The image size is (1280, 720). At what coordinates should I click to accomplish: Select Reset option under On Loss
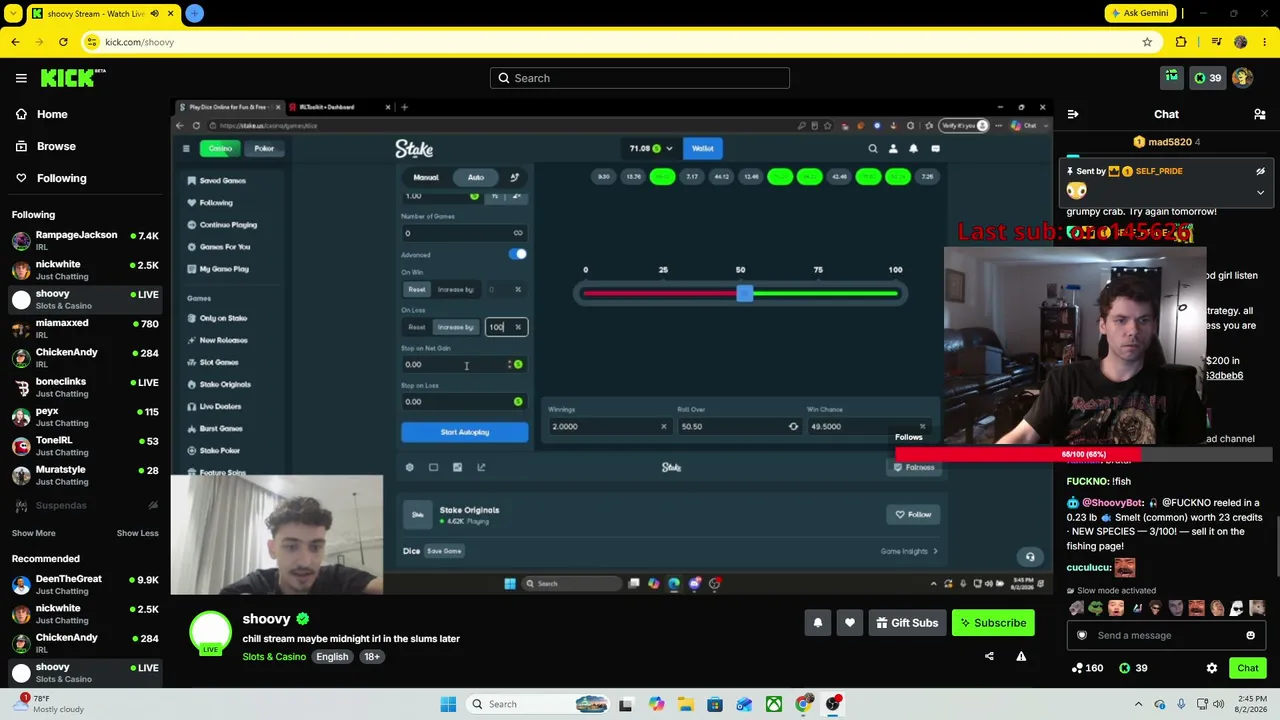point(417,327)
